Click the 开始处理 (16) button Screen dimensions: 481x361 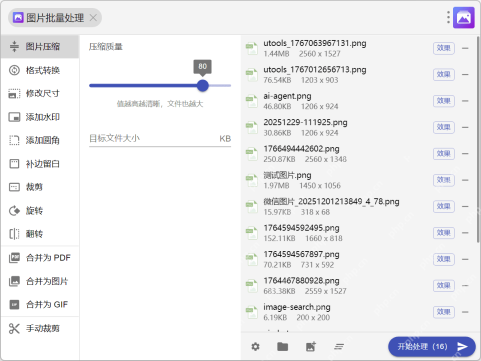coord(432,347)
